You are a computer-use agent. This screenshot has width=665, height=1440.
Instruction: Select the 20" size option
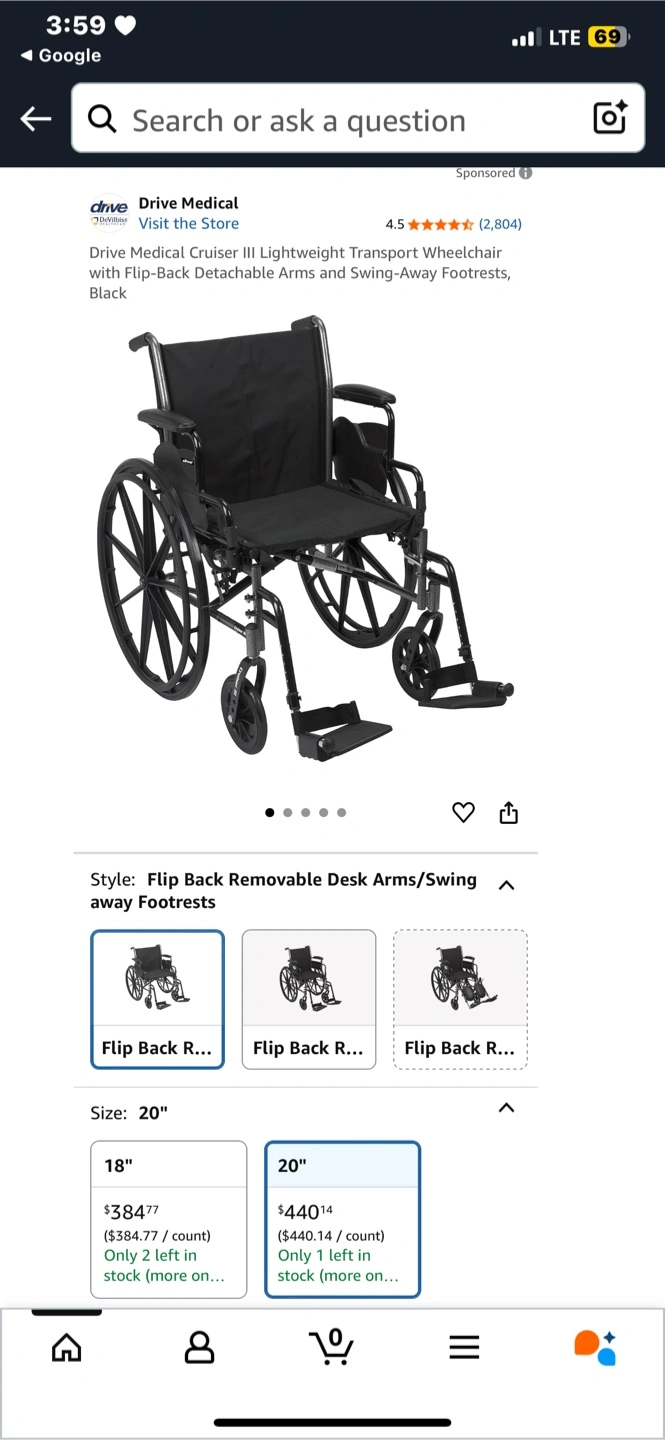click(342, 1219)
